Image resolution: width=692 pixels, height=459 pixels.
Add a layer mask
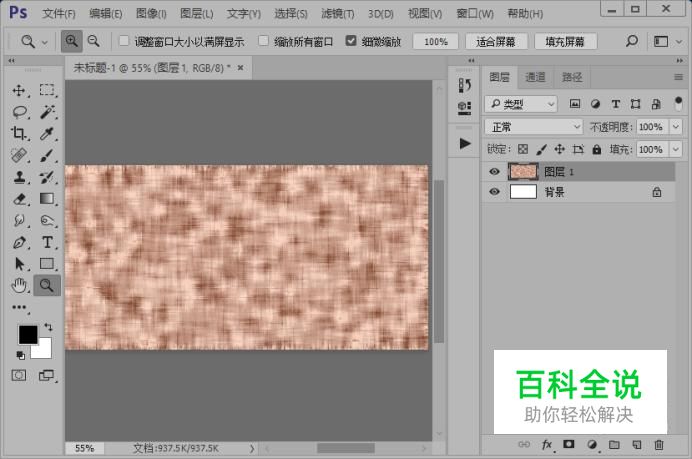pos(569,444)
